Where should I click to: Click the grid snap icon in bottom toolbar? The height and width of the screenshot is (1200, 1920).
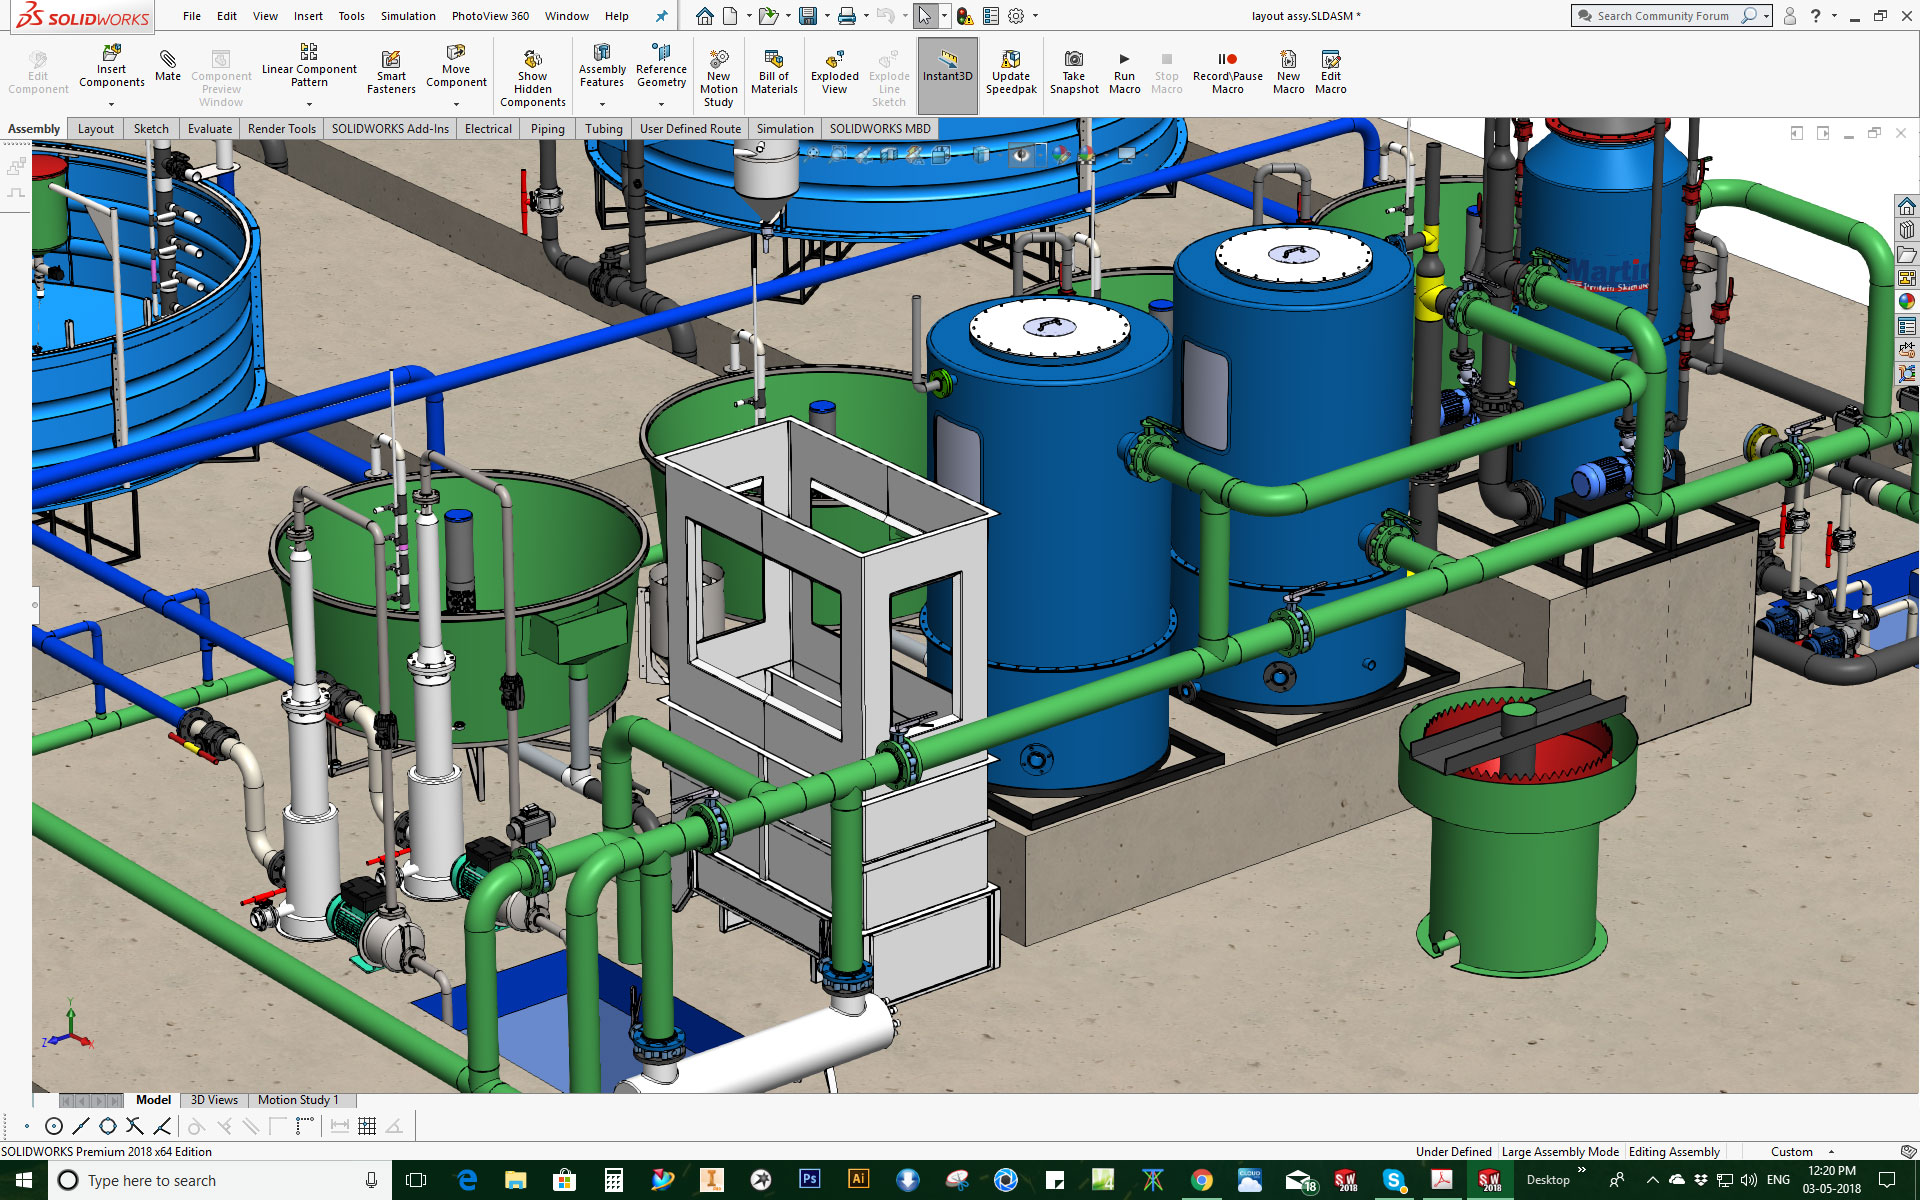pyautogui.click(x=367, y=1126)
